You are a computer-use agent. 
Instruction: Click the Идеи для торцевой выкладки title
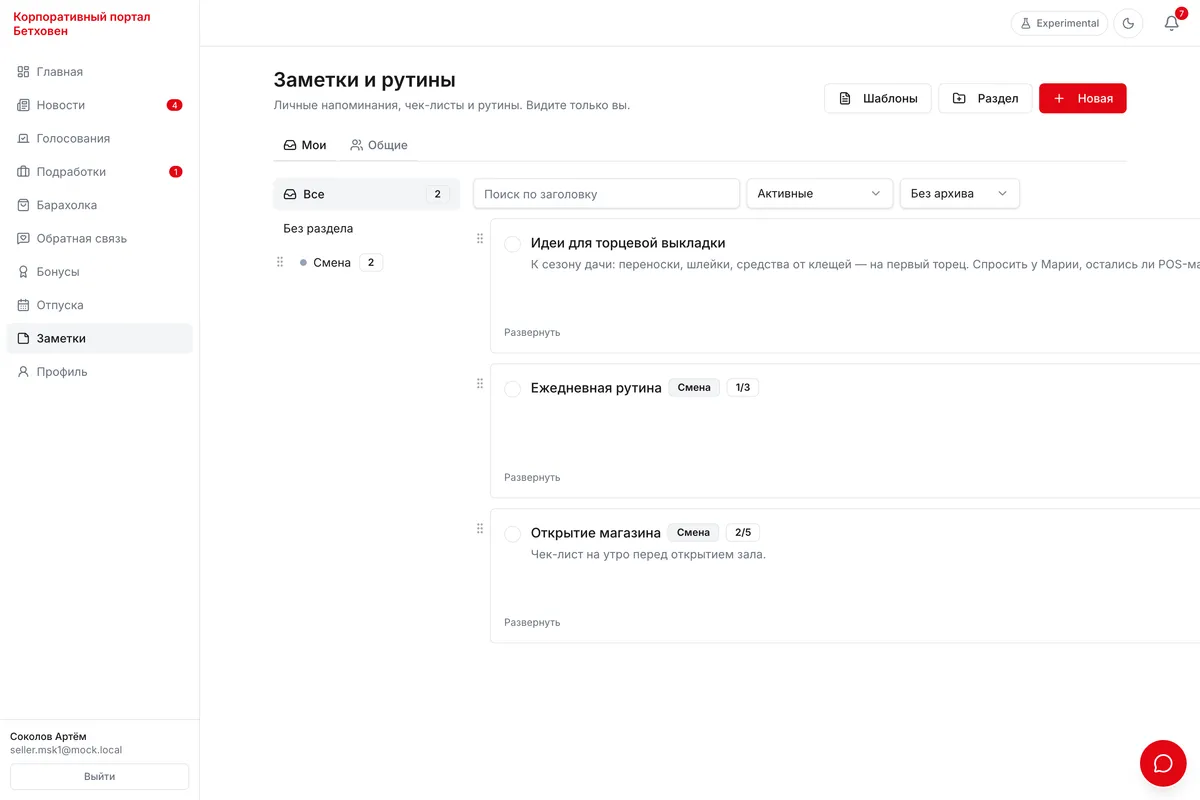(628, 243)
